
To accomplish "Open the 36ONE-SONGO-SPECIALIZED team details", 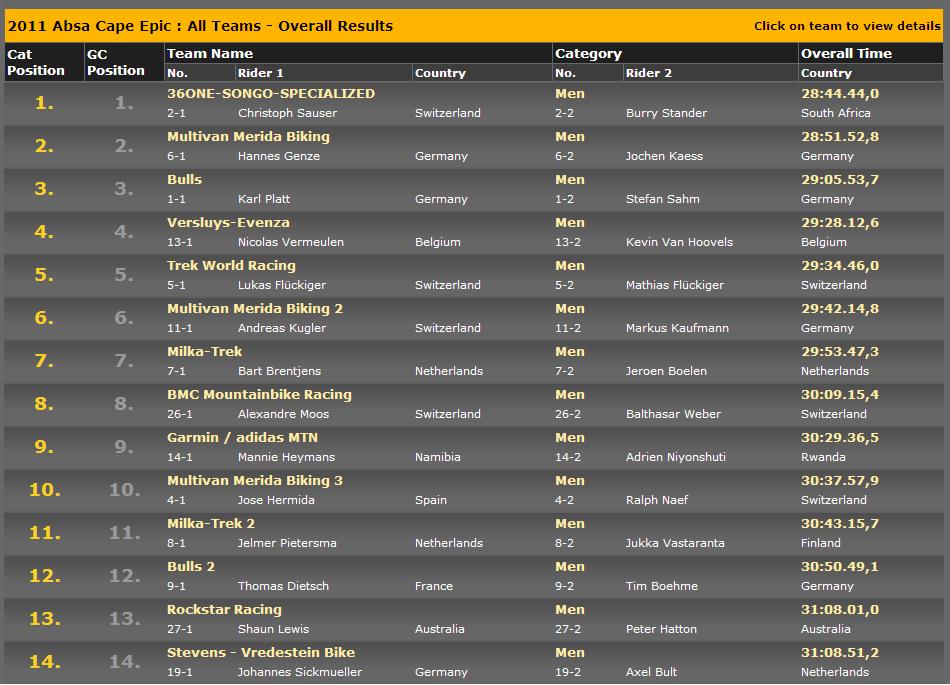I will [x=270, y=93].
